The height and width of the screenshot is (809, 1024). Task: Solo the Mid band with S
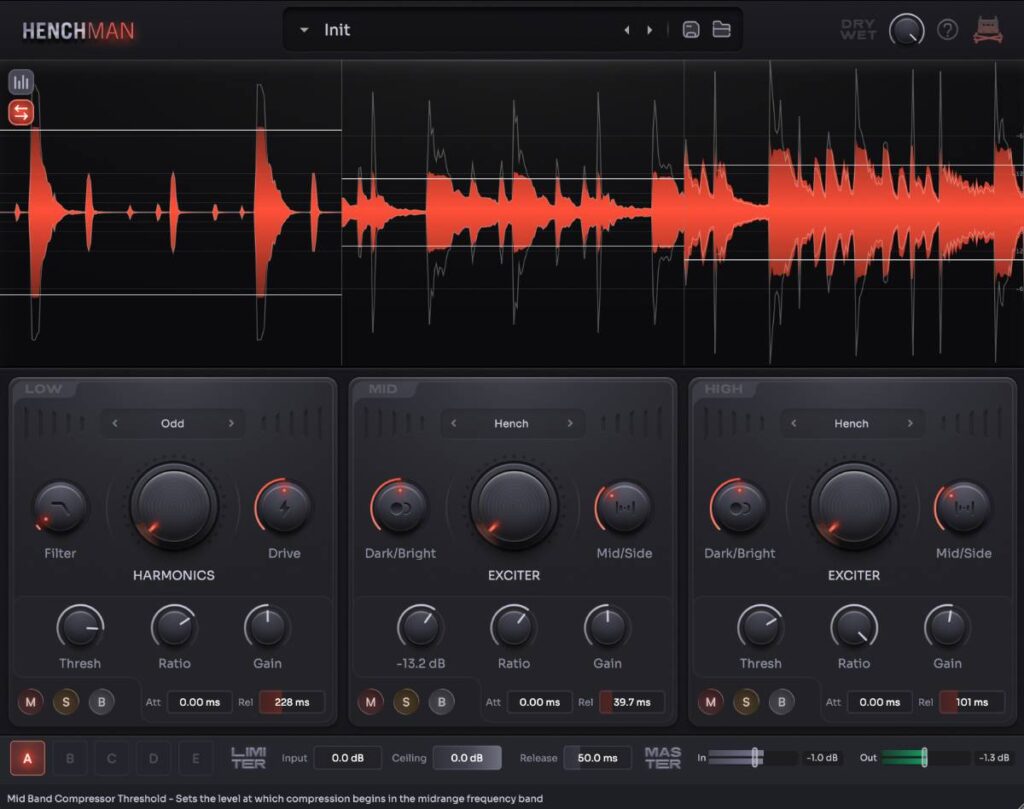(x=406, y=702)
